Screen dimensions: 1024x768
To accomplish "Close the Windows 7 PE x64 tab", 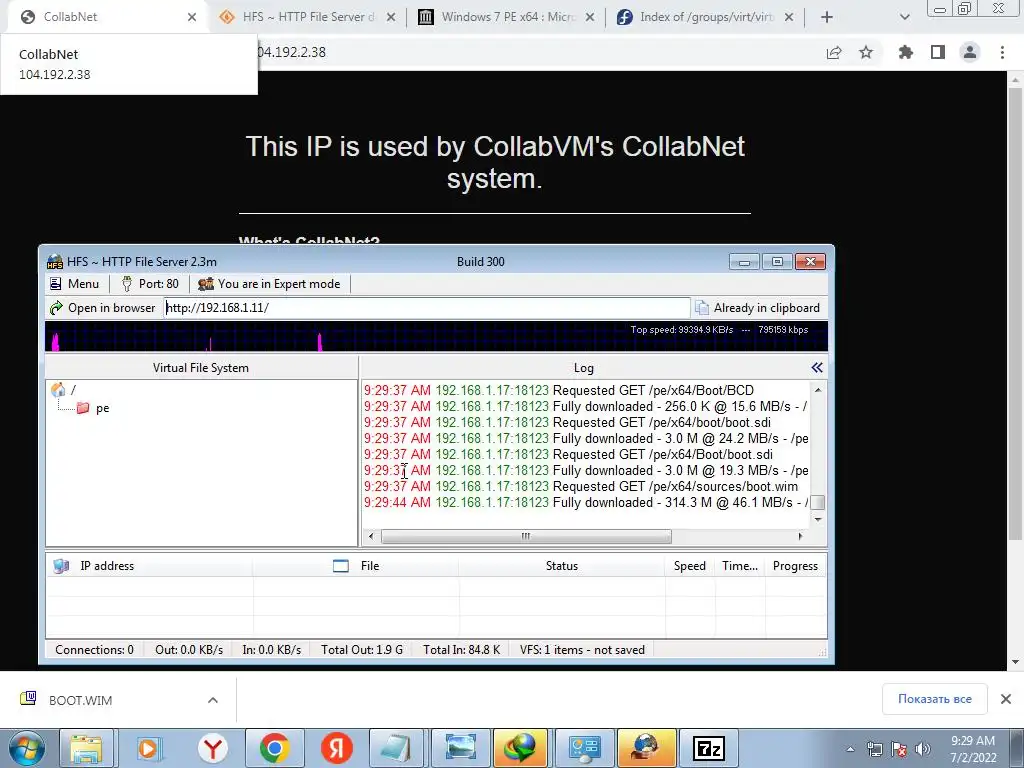I will tap(590, 17).
